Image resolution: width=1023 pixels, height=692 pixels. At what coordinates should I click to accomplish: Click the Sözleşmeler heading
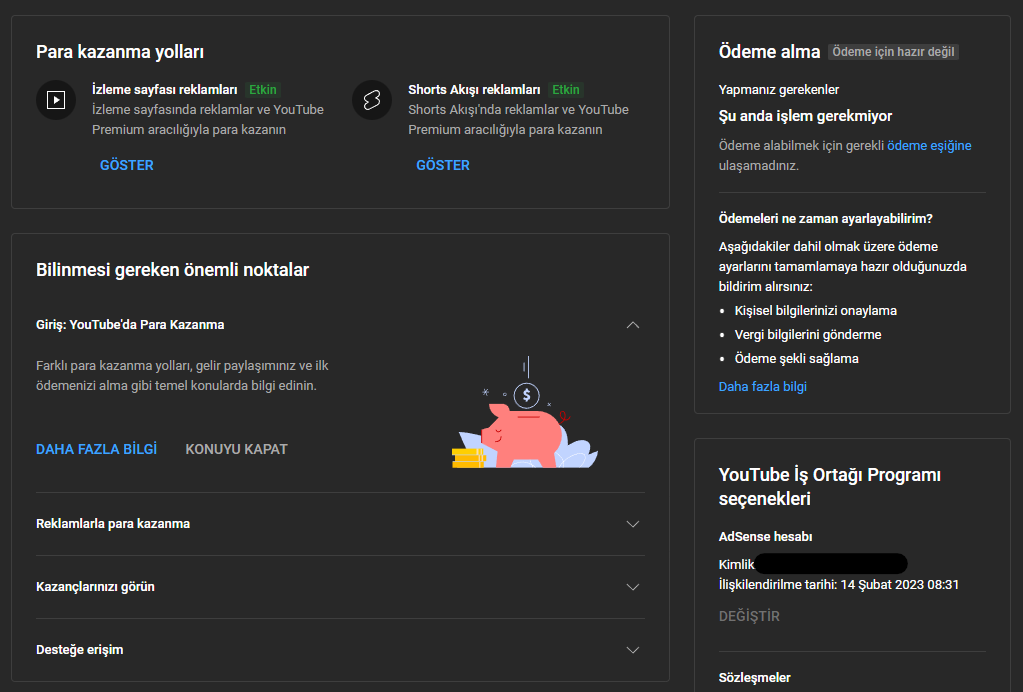point(754,678)
